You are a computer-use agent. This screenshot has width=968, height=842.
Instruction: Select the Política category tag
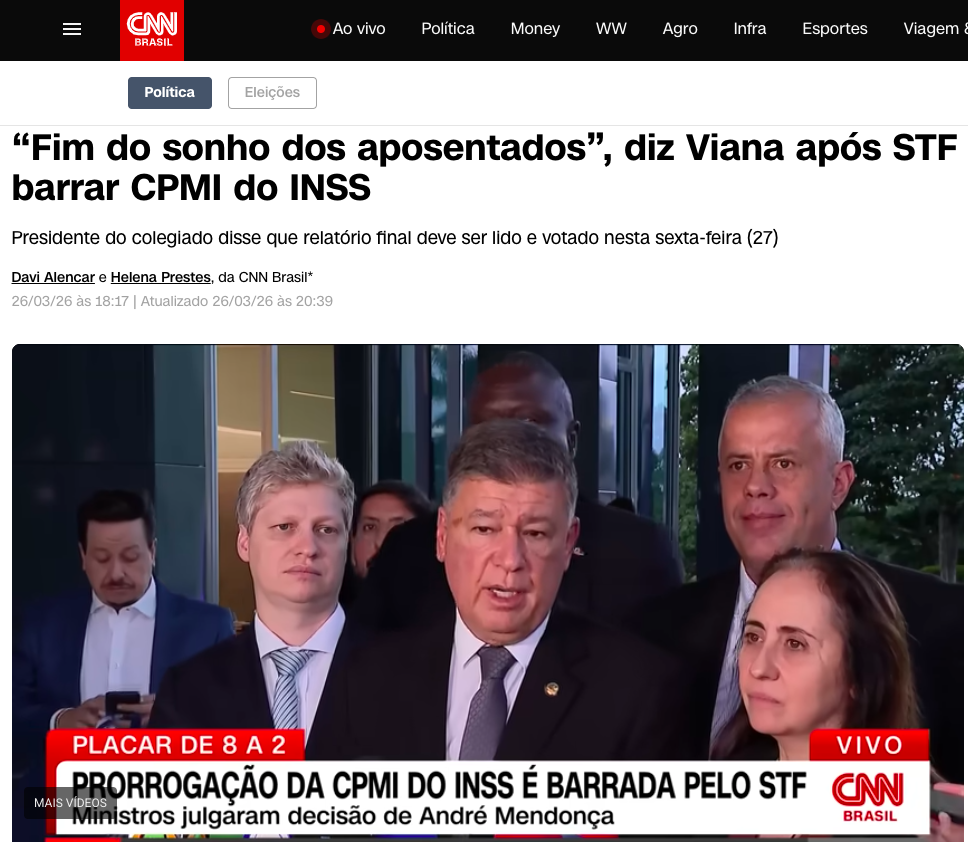click(170, 93)
